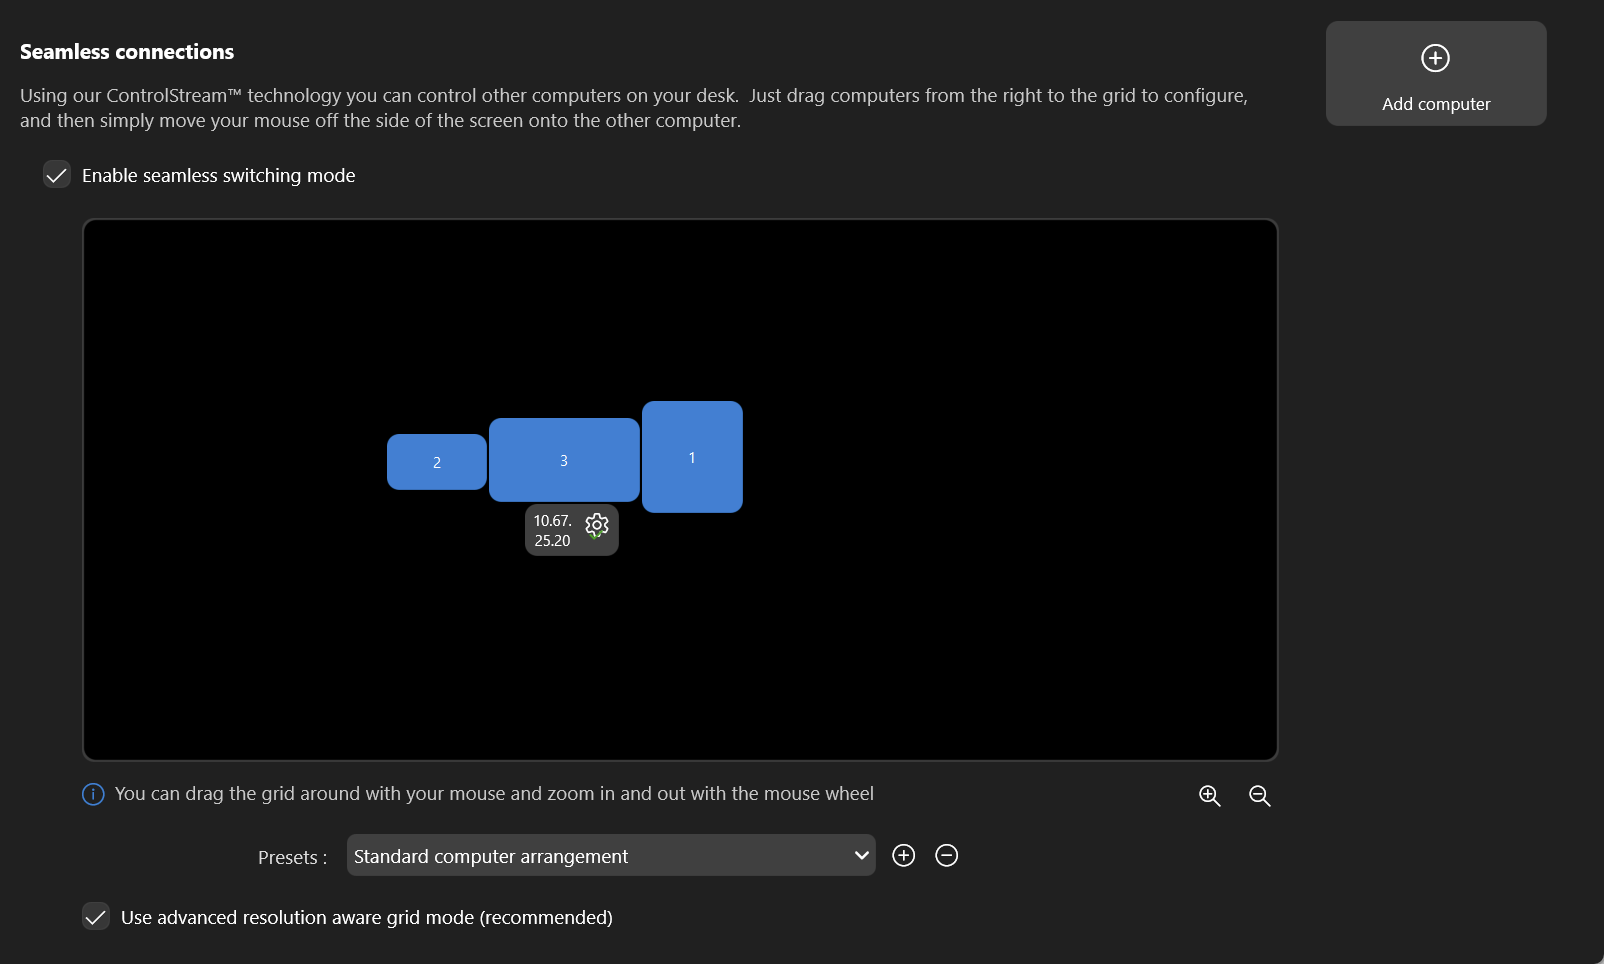The height and width of the screenshot is (964, 1604).
Task: Click the 'Enable seamless switching mode' label
Action: point(218,176)
